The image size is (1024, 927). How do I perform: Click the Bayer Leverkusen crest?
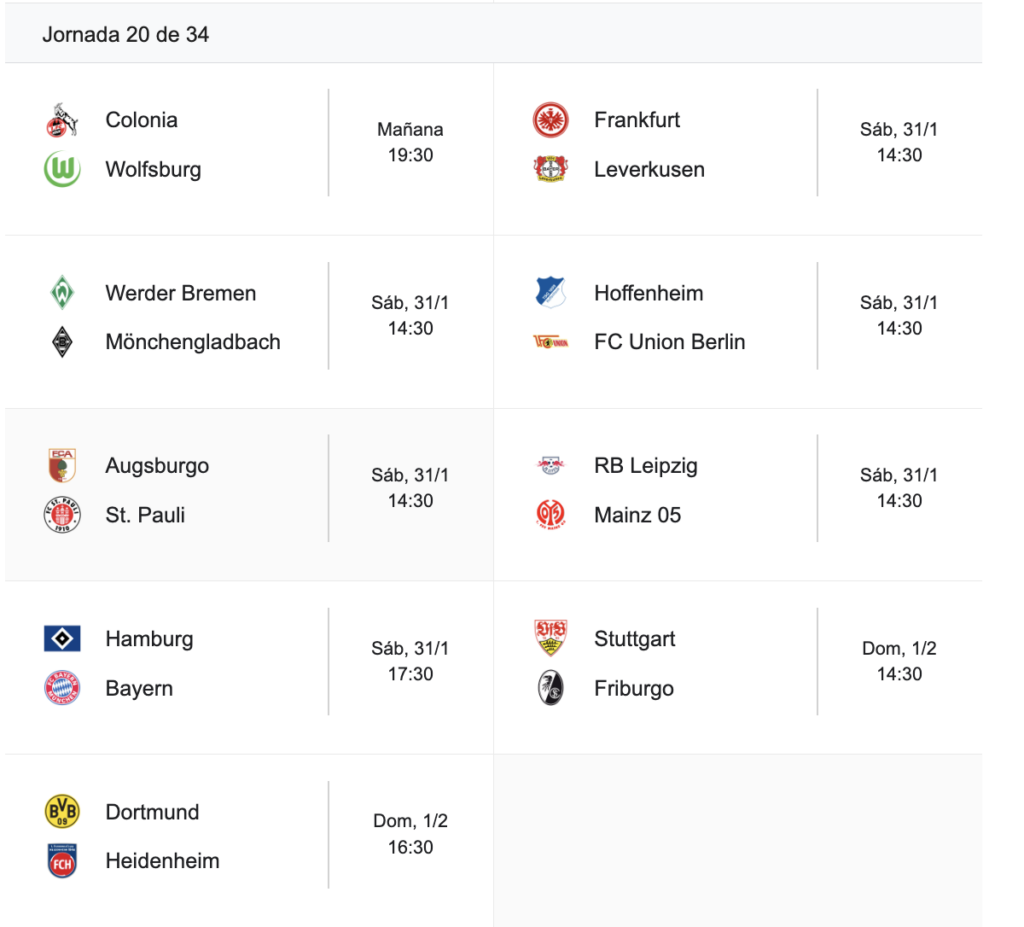[551, 169]
